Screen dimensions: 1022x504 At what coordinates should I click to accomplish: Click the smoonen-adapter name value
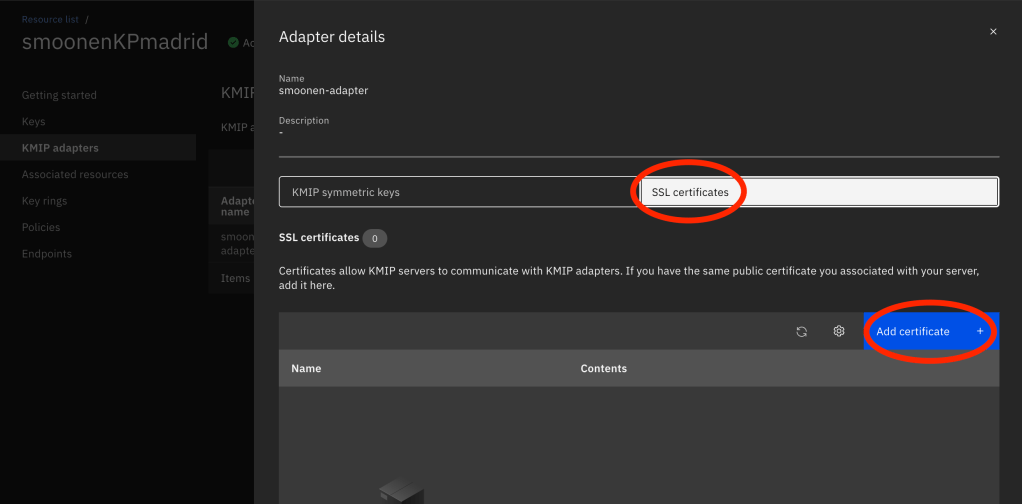point(323,90)
